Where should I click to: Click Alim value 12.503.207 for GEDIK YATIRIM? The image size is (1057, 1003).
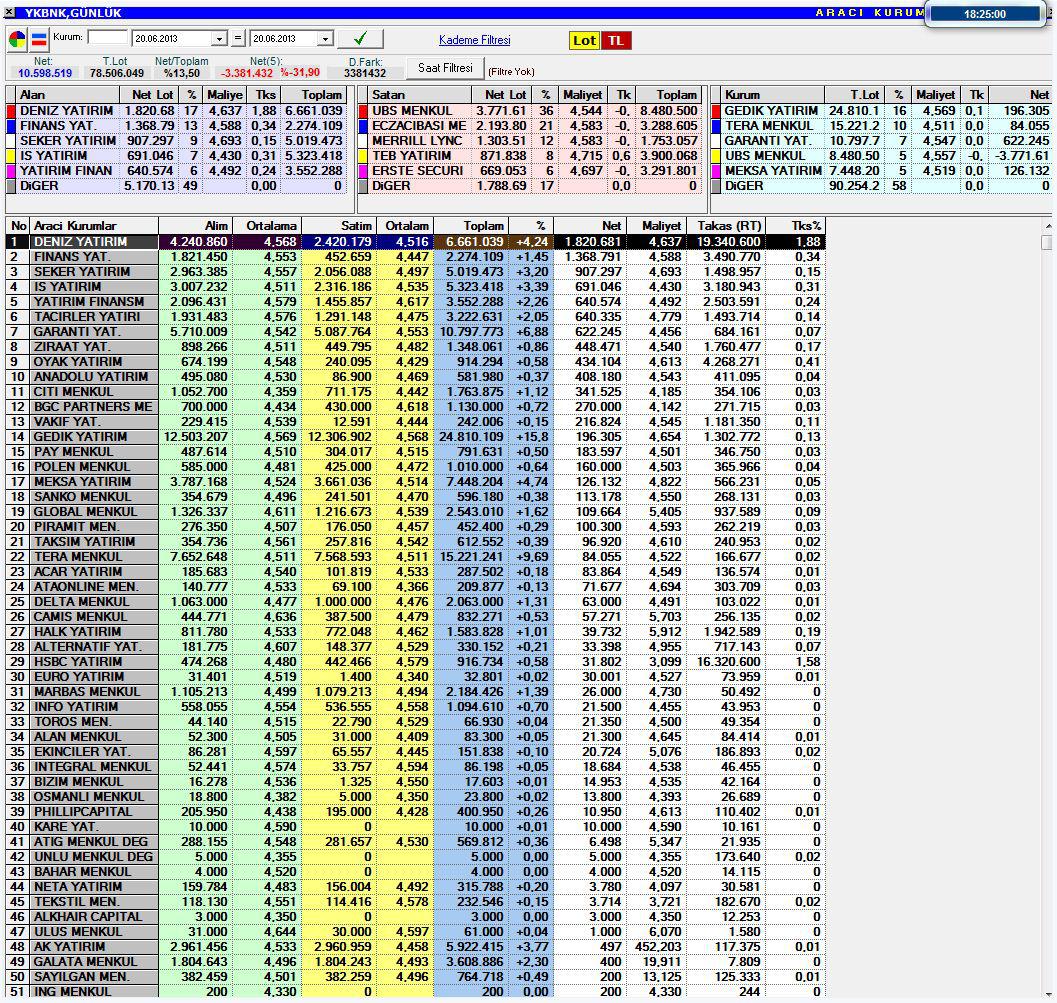(x=195, y=437)
